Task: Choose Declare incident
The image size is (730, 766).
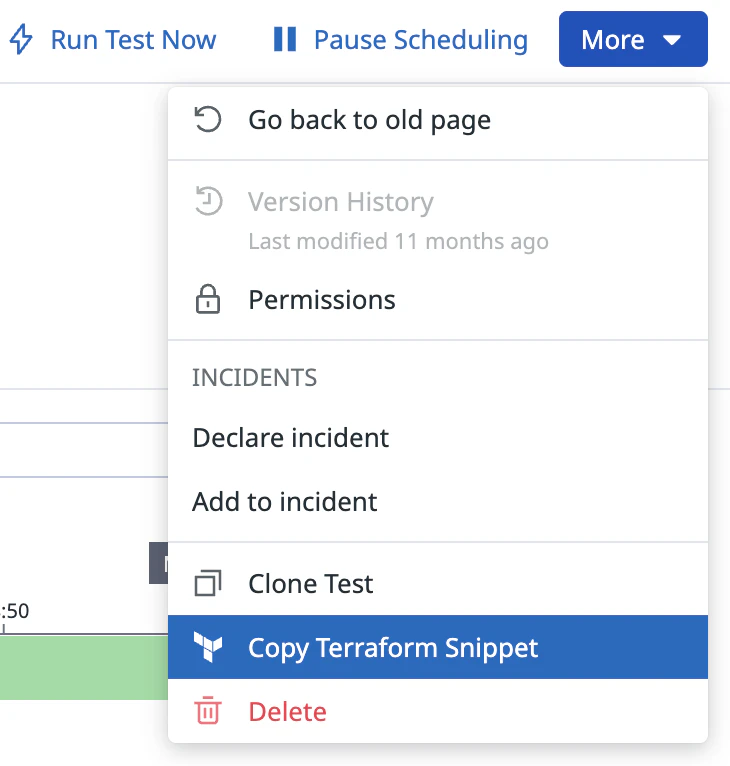Action: click(290, 438)
